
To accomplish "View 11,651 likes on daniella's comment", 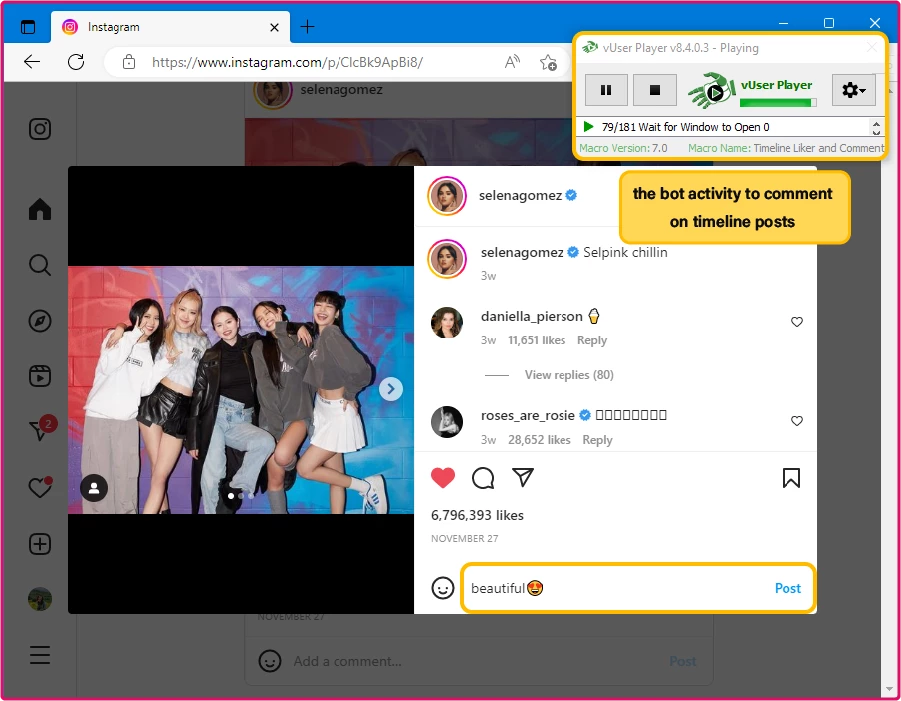I will click(x=536, y=340).
